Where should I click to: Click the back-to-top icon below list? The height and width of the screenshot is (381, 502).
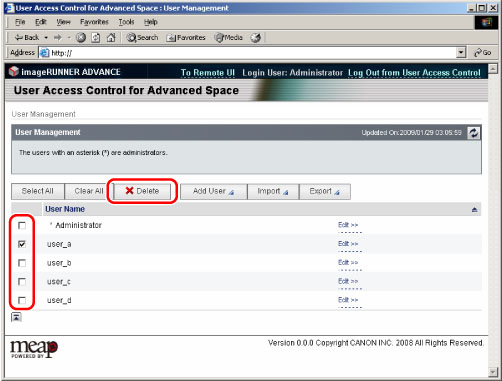(x=16, y=317)
